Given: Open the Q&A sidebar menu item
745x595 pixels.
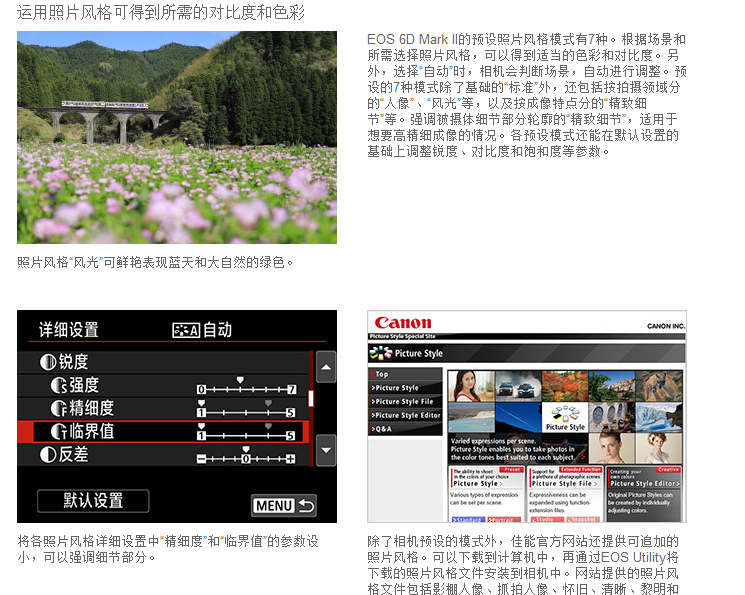Looking at the screenshot, I should pyautogui.click(x=405, y=429).
